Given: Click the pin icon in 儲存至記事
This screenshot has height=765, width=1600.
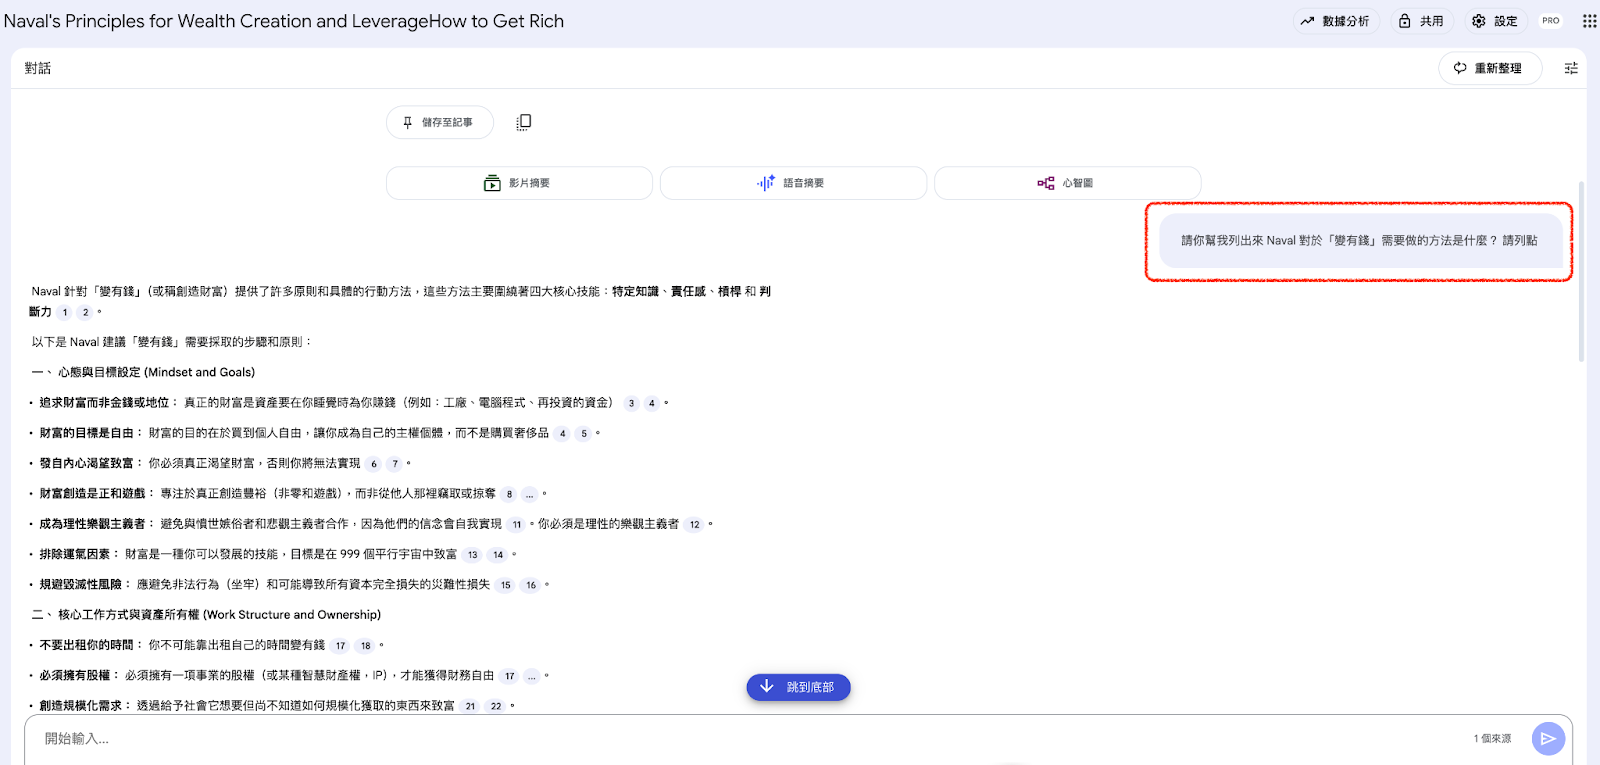Looking at the screenshot, I should (408, 122).
